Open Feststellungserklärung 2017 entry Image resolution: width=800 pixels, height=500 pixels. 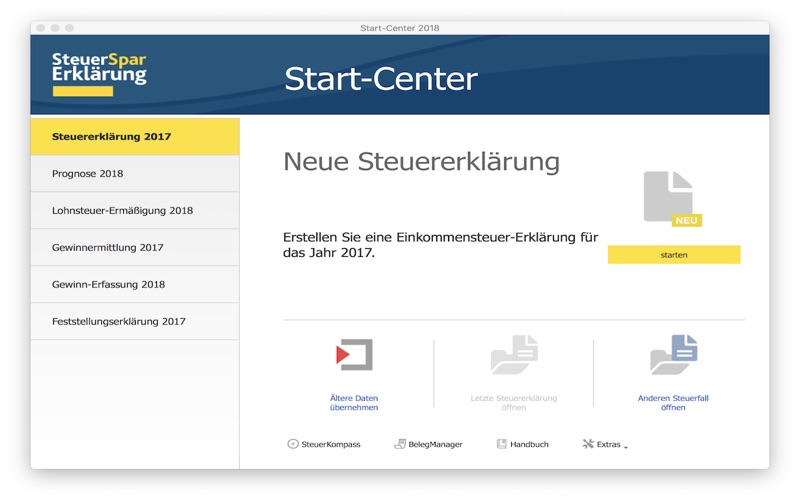click(135, 321)
